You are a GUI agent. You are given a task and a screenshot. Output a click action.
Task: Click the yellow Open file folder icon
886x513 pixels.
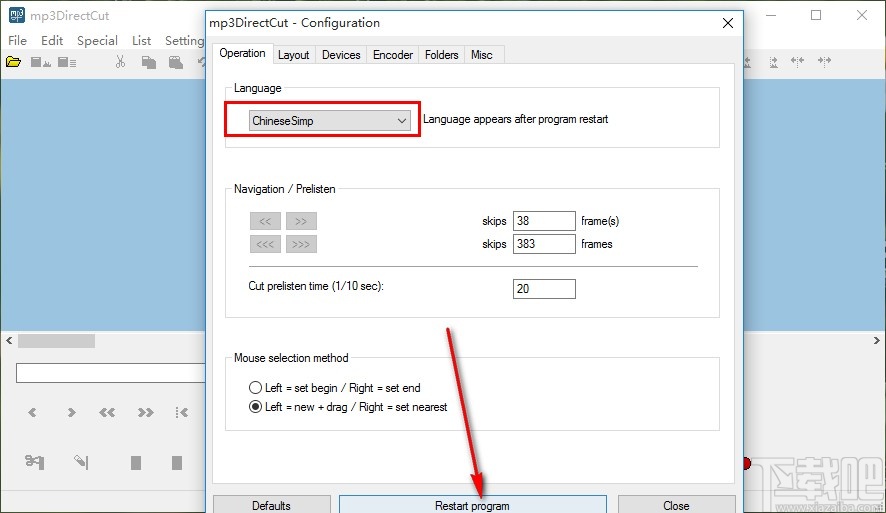coord(14,62)
